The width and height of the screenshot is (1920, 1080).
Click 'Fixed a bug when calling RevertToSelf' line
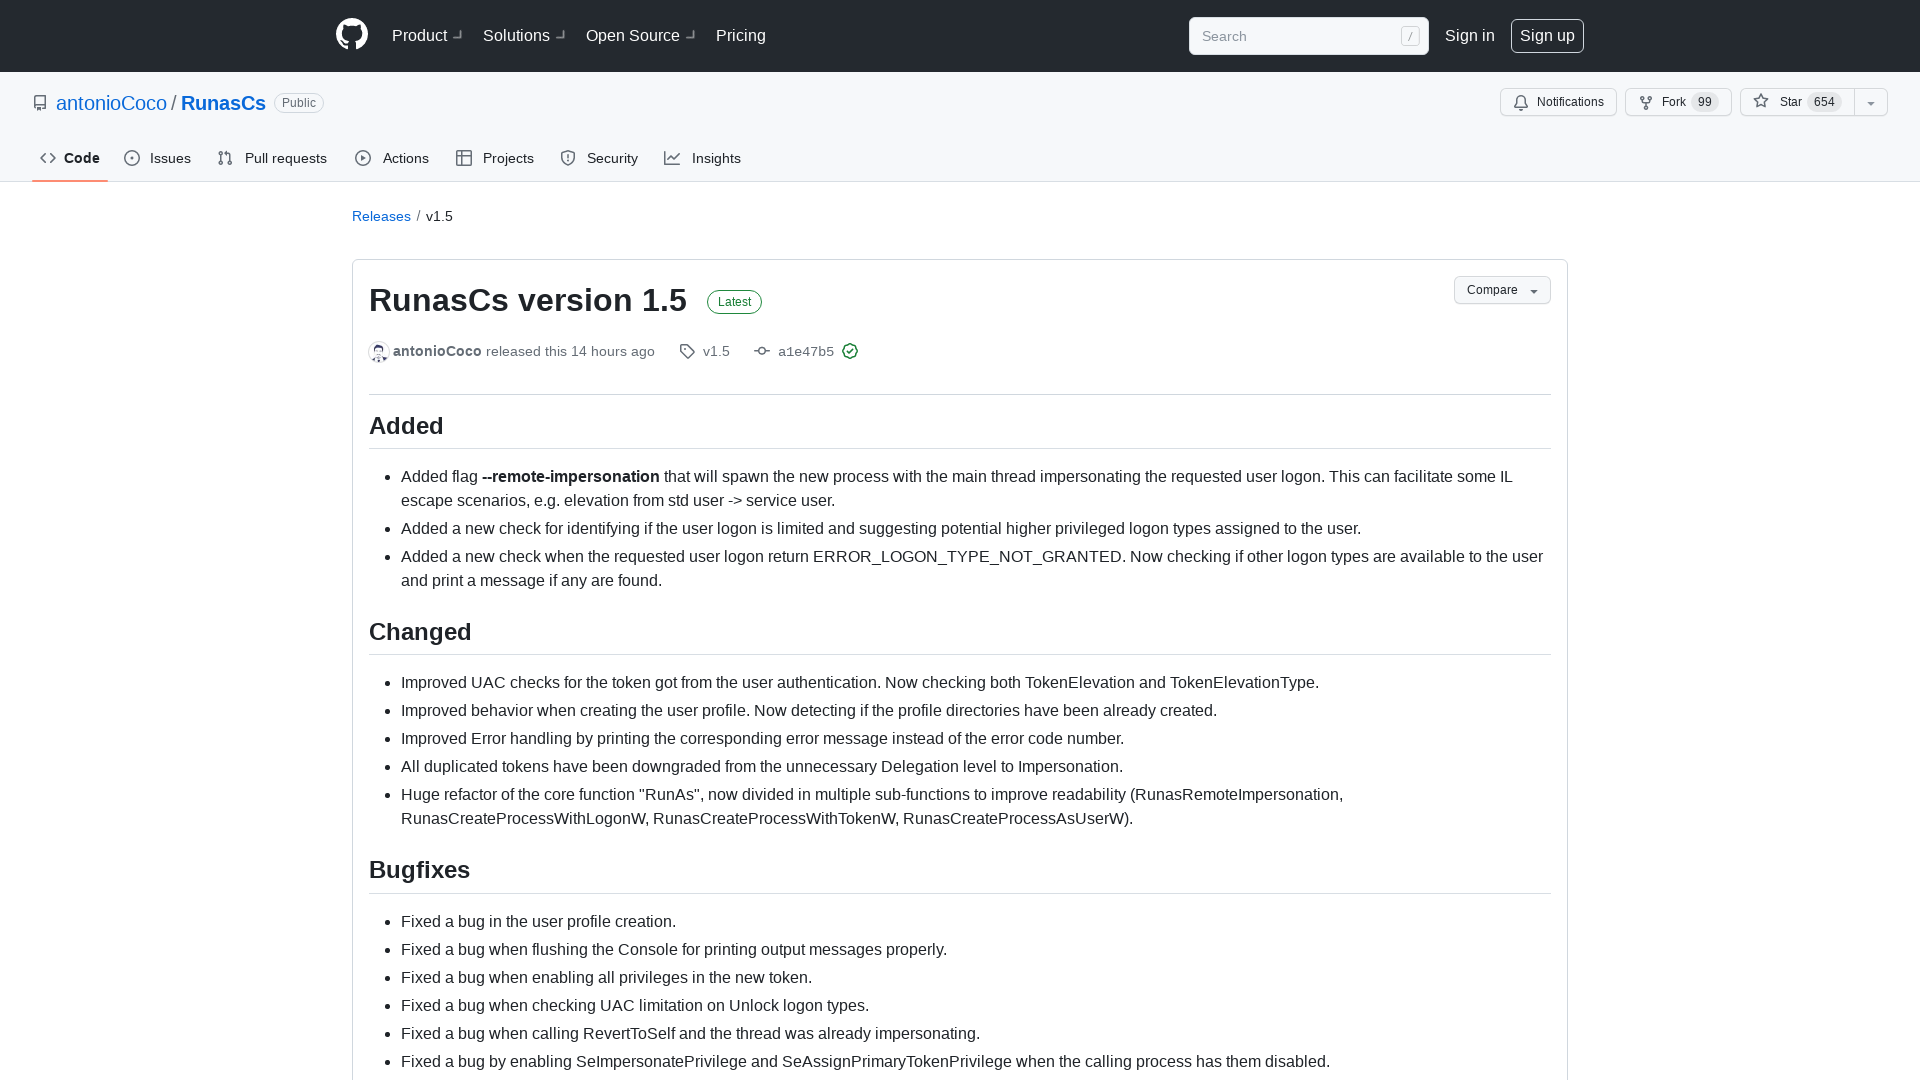pos(690,1034)
